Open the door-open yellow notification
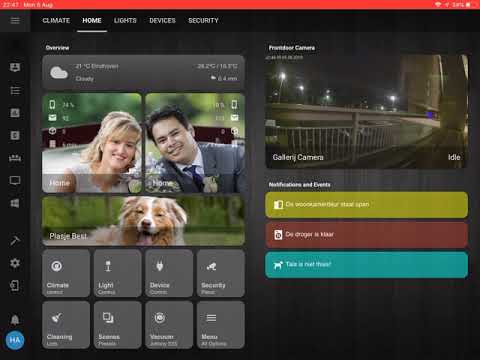This screenshot has height=360, width=480. [x=367, y=205]
